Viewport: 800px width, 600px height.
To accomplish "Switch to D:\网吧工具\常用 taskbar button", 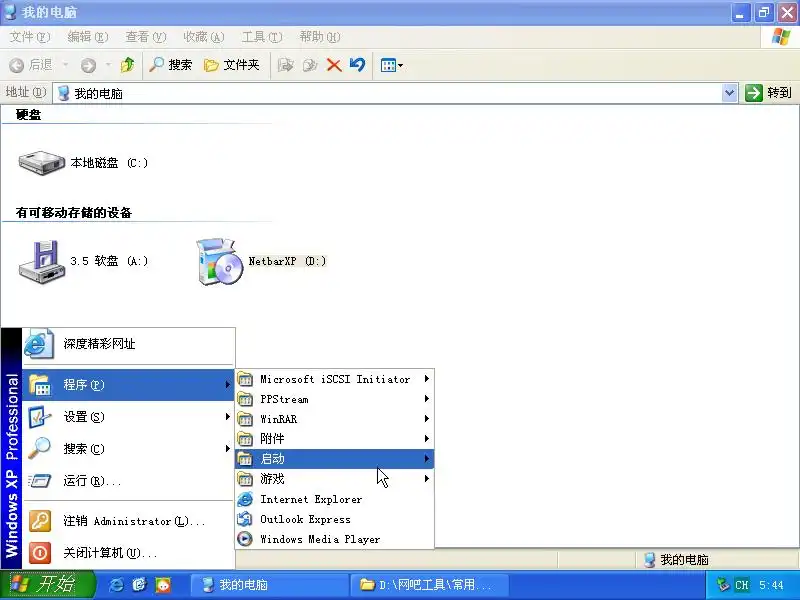I will coord(429,585).
